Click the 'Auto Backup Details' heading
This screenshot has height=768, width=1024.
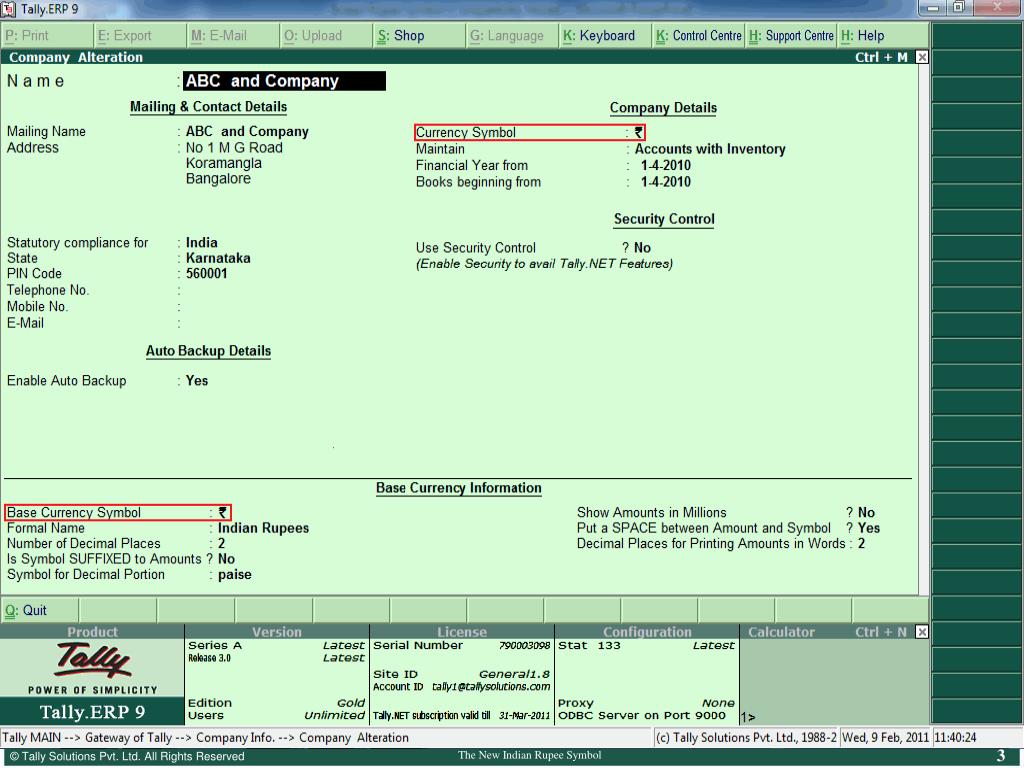(x=208, y=351)
